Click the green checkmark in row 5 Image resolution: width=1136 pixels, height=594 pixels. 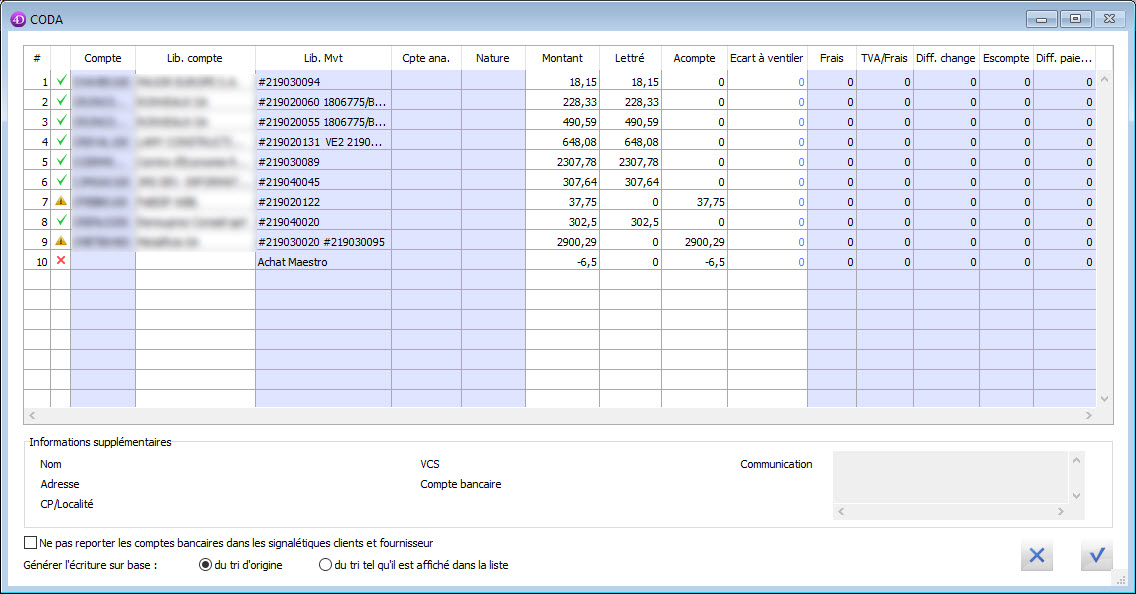(60, 161)
